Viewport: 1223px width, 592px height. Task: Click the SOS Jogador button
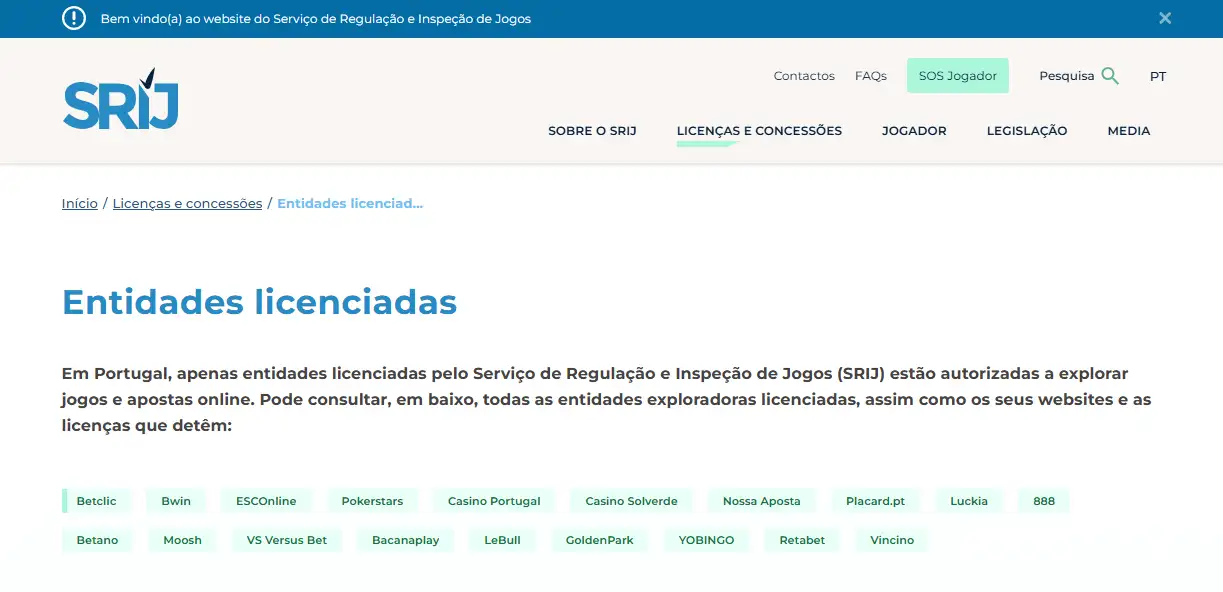pos(958,76)
